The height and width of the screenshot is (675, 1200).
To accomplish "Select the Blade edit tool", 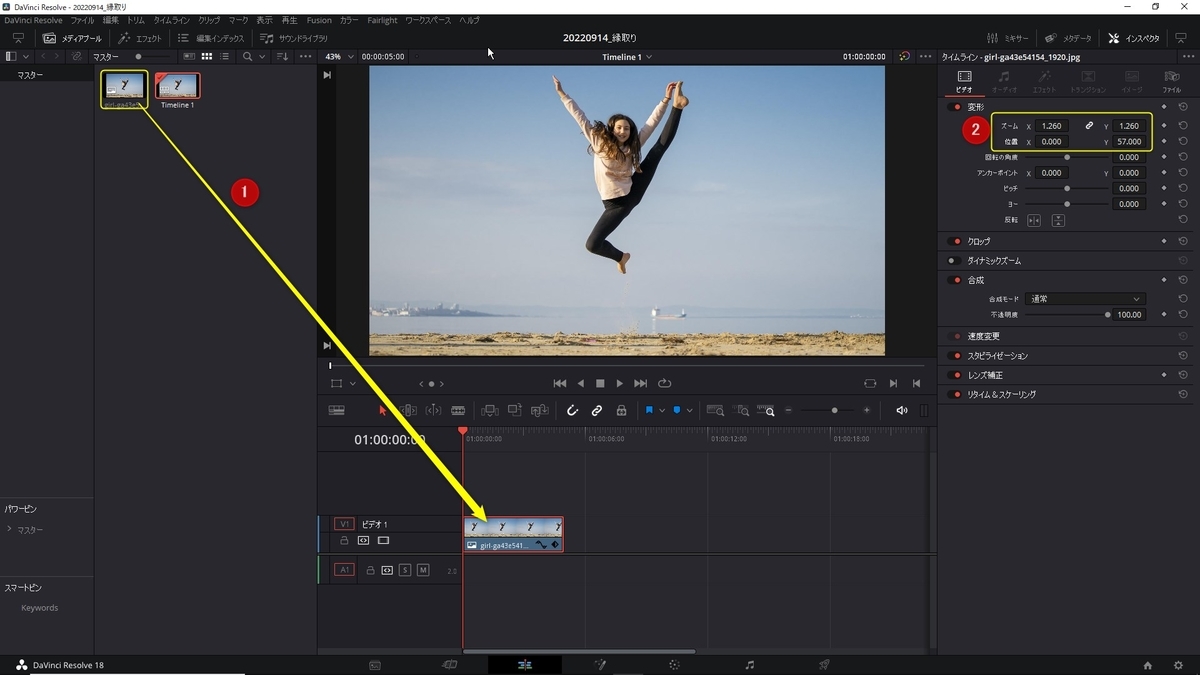I will [x=458, y=410].
